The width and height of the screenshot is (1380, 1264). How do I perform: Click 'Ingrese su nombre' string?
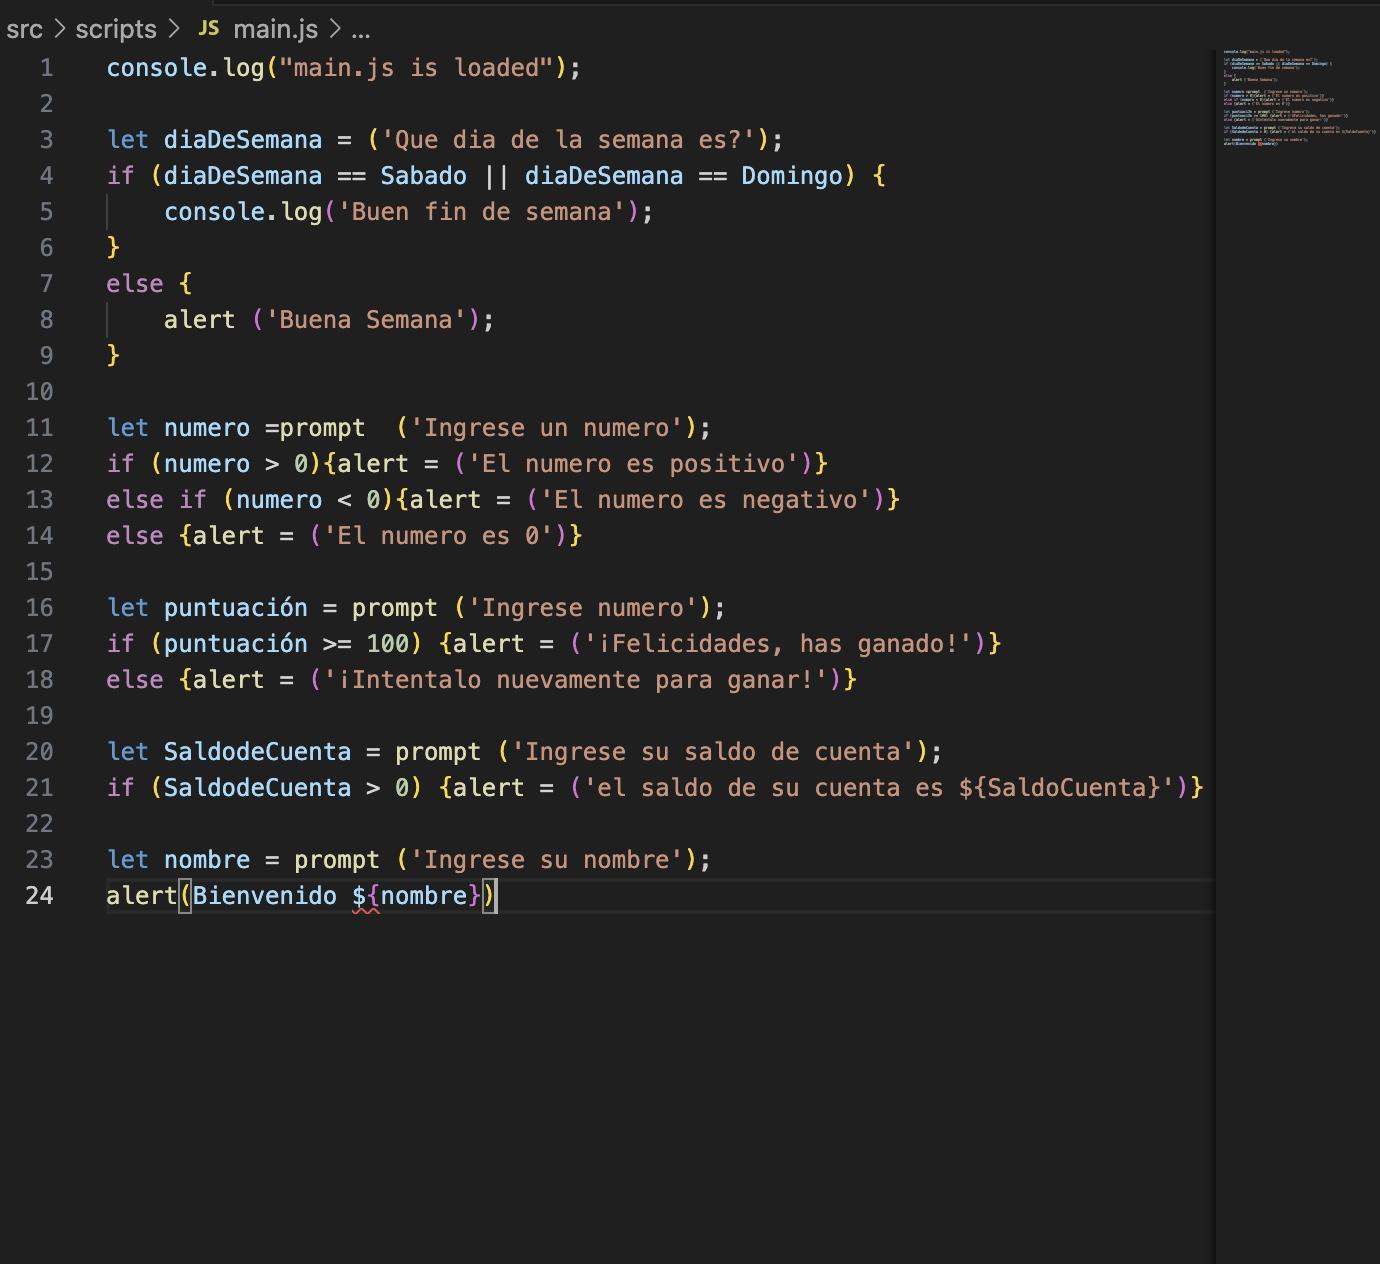point(546,860)
